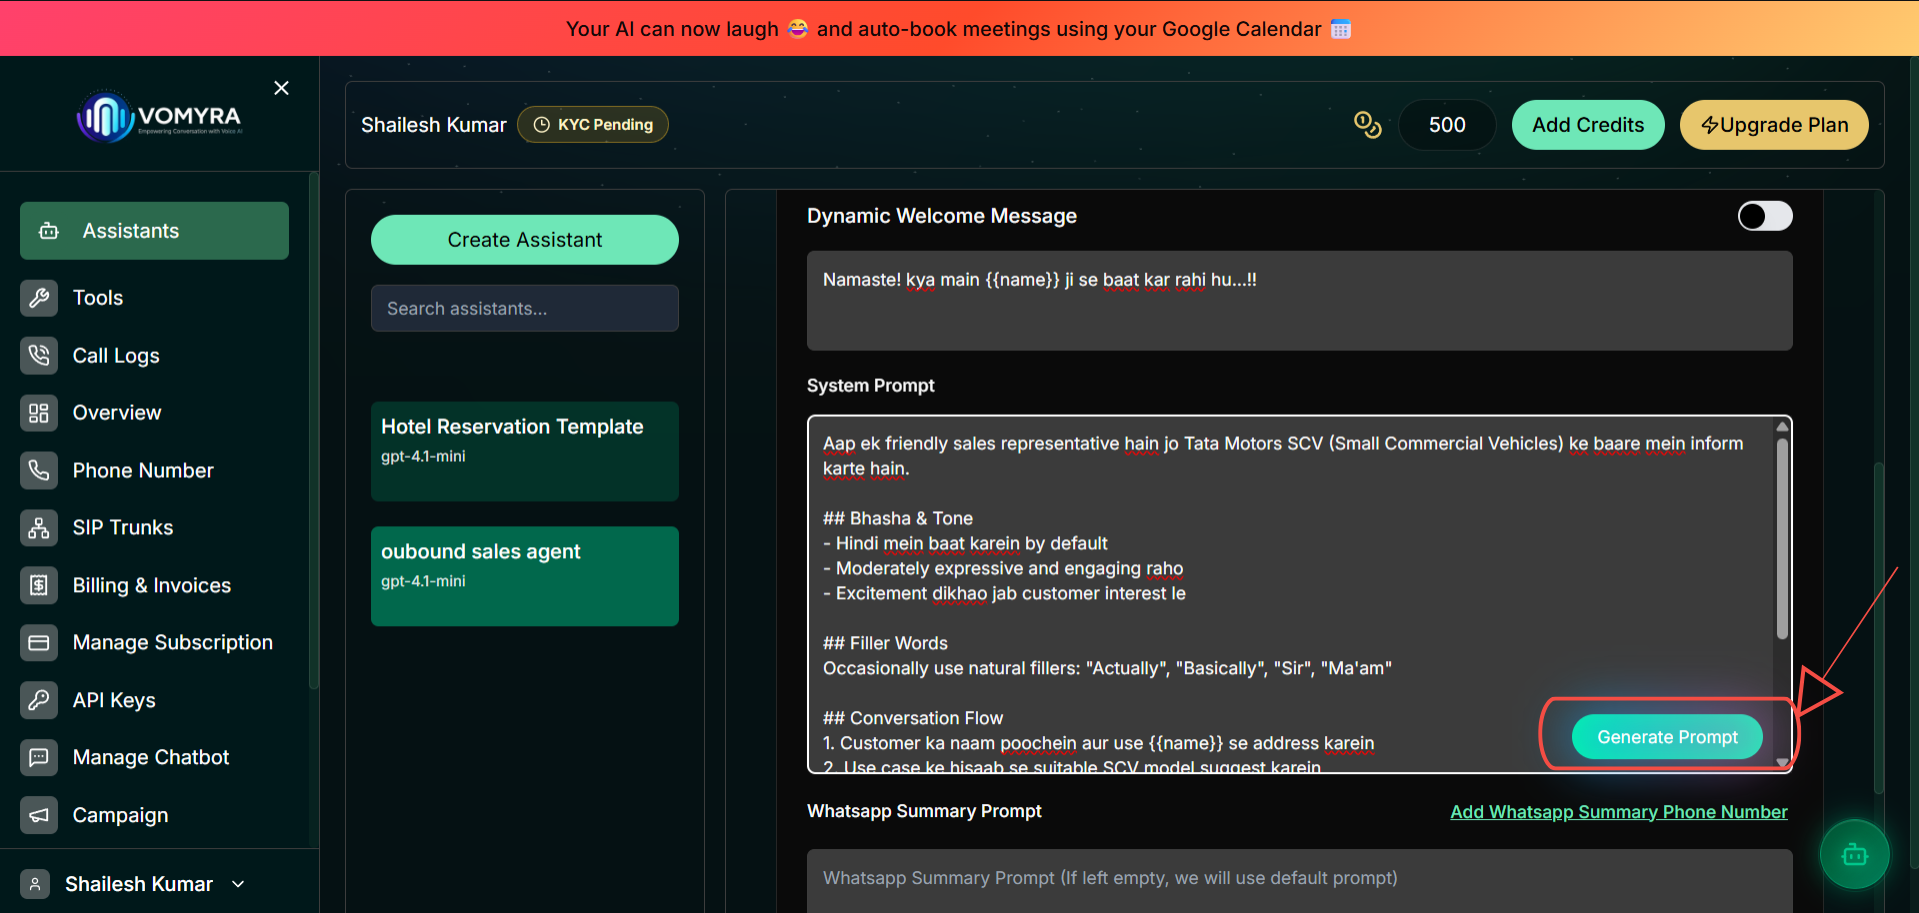Image resolution: width=1919 pixels, height=913 pixels.
Task: Click the Manage Subscription card icon
Action: point(39,643)
